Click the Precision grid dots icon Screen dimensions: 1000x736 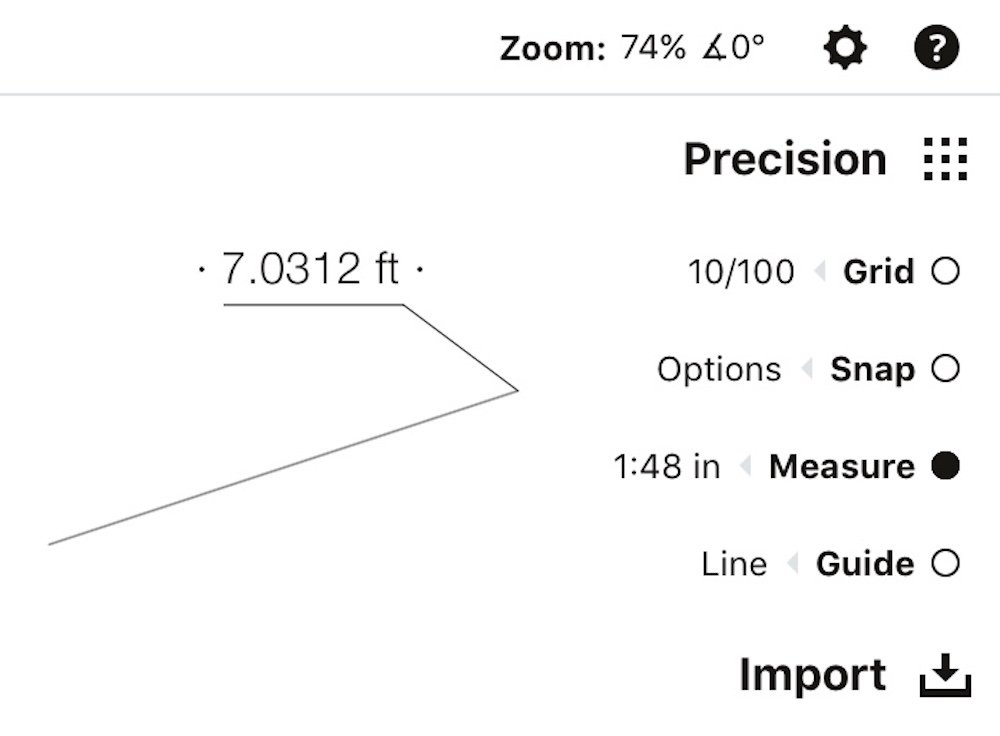945,159
